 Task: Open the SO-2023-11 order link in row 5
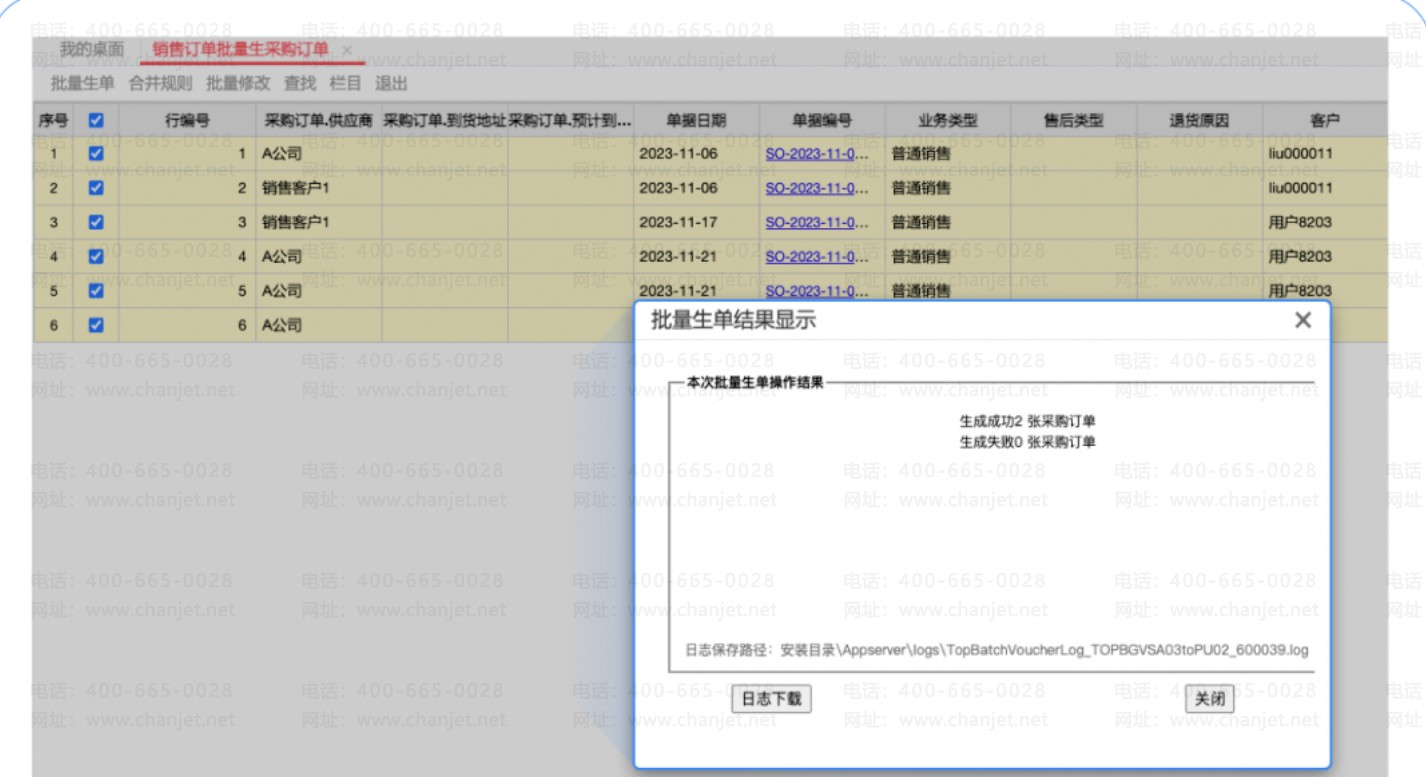[816, 291]
